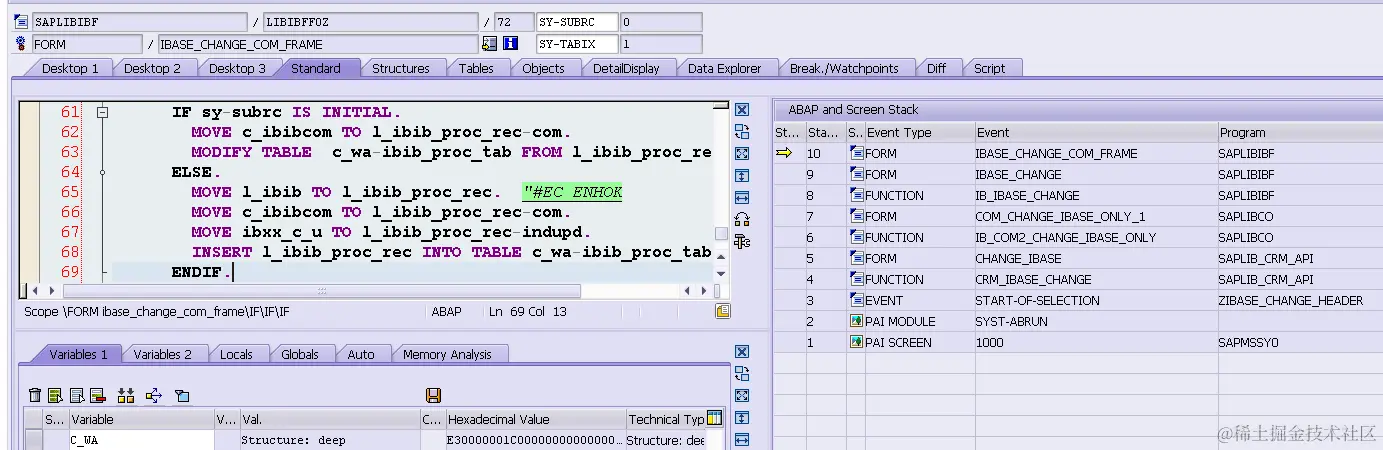Click the services headset icon of source tool
This screenshot has width=1383, height=450.
click(x=742, y=219)
